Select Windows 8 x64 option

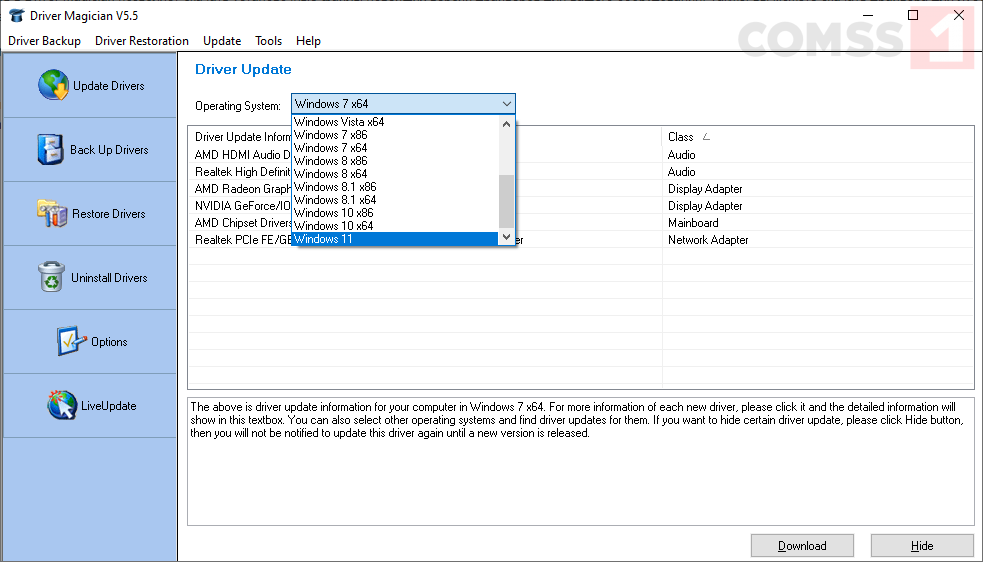tap(396, 174)
